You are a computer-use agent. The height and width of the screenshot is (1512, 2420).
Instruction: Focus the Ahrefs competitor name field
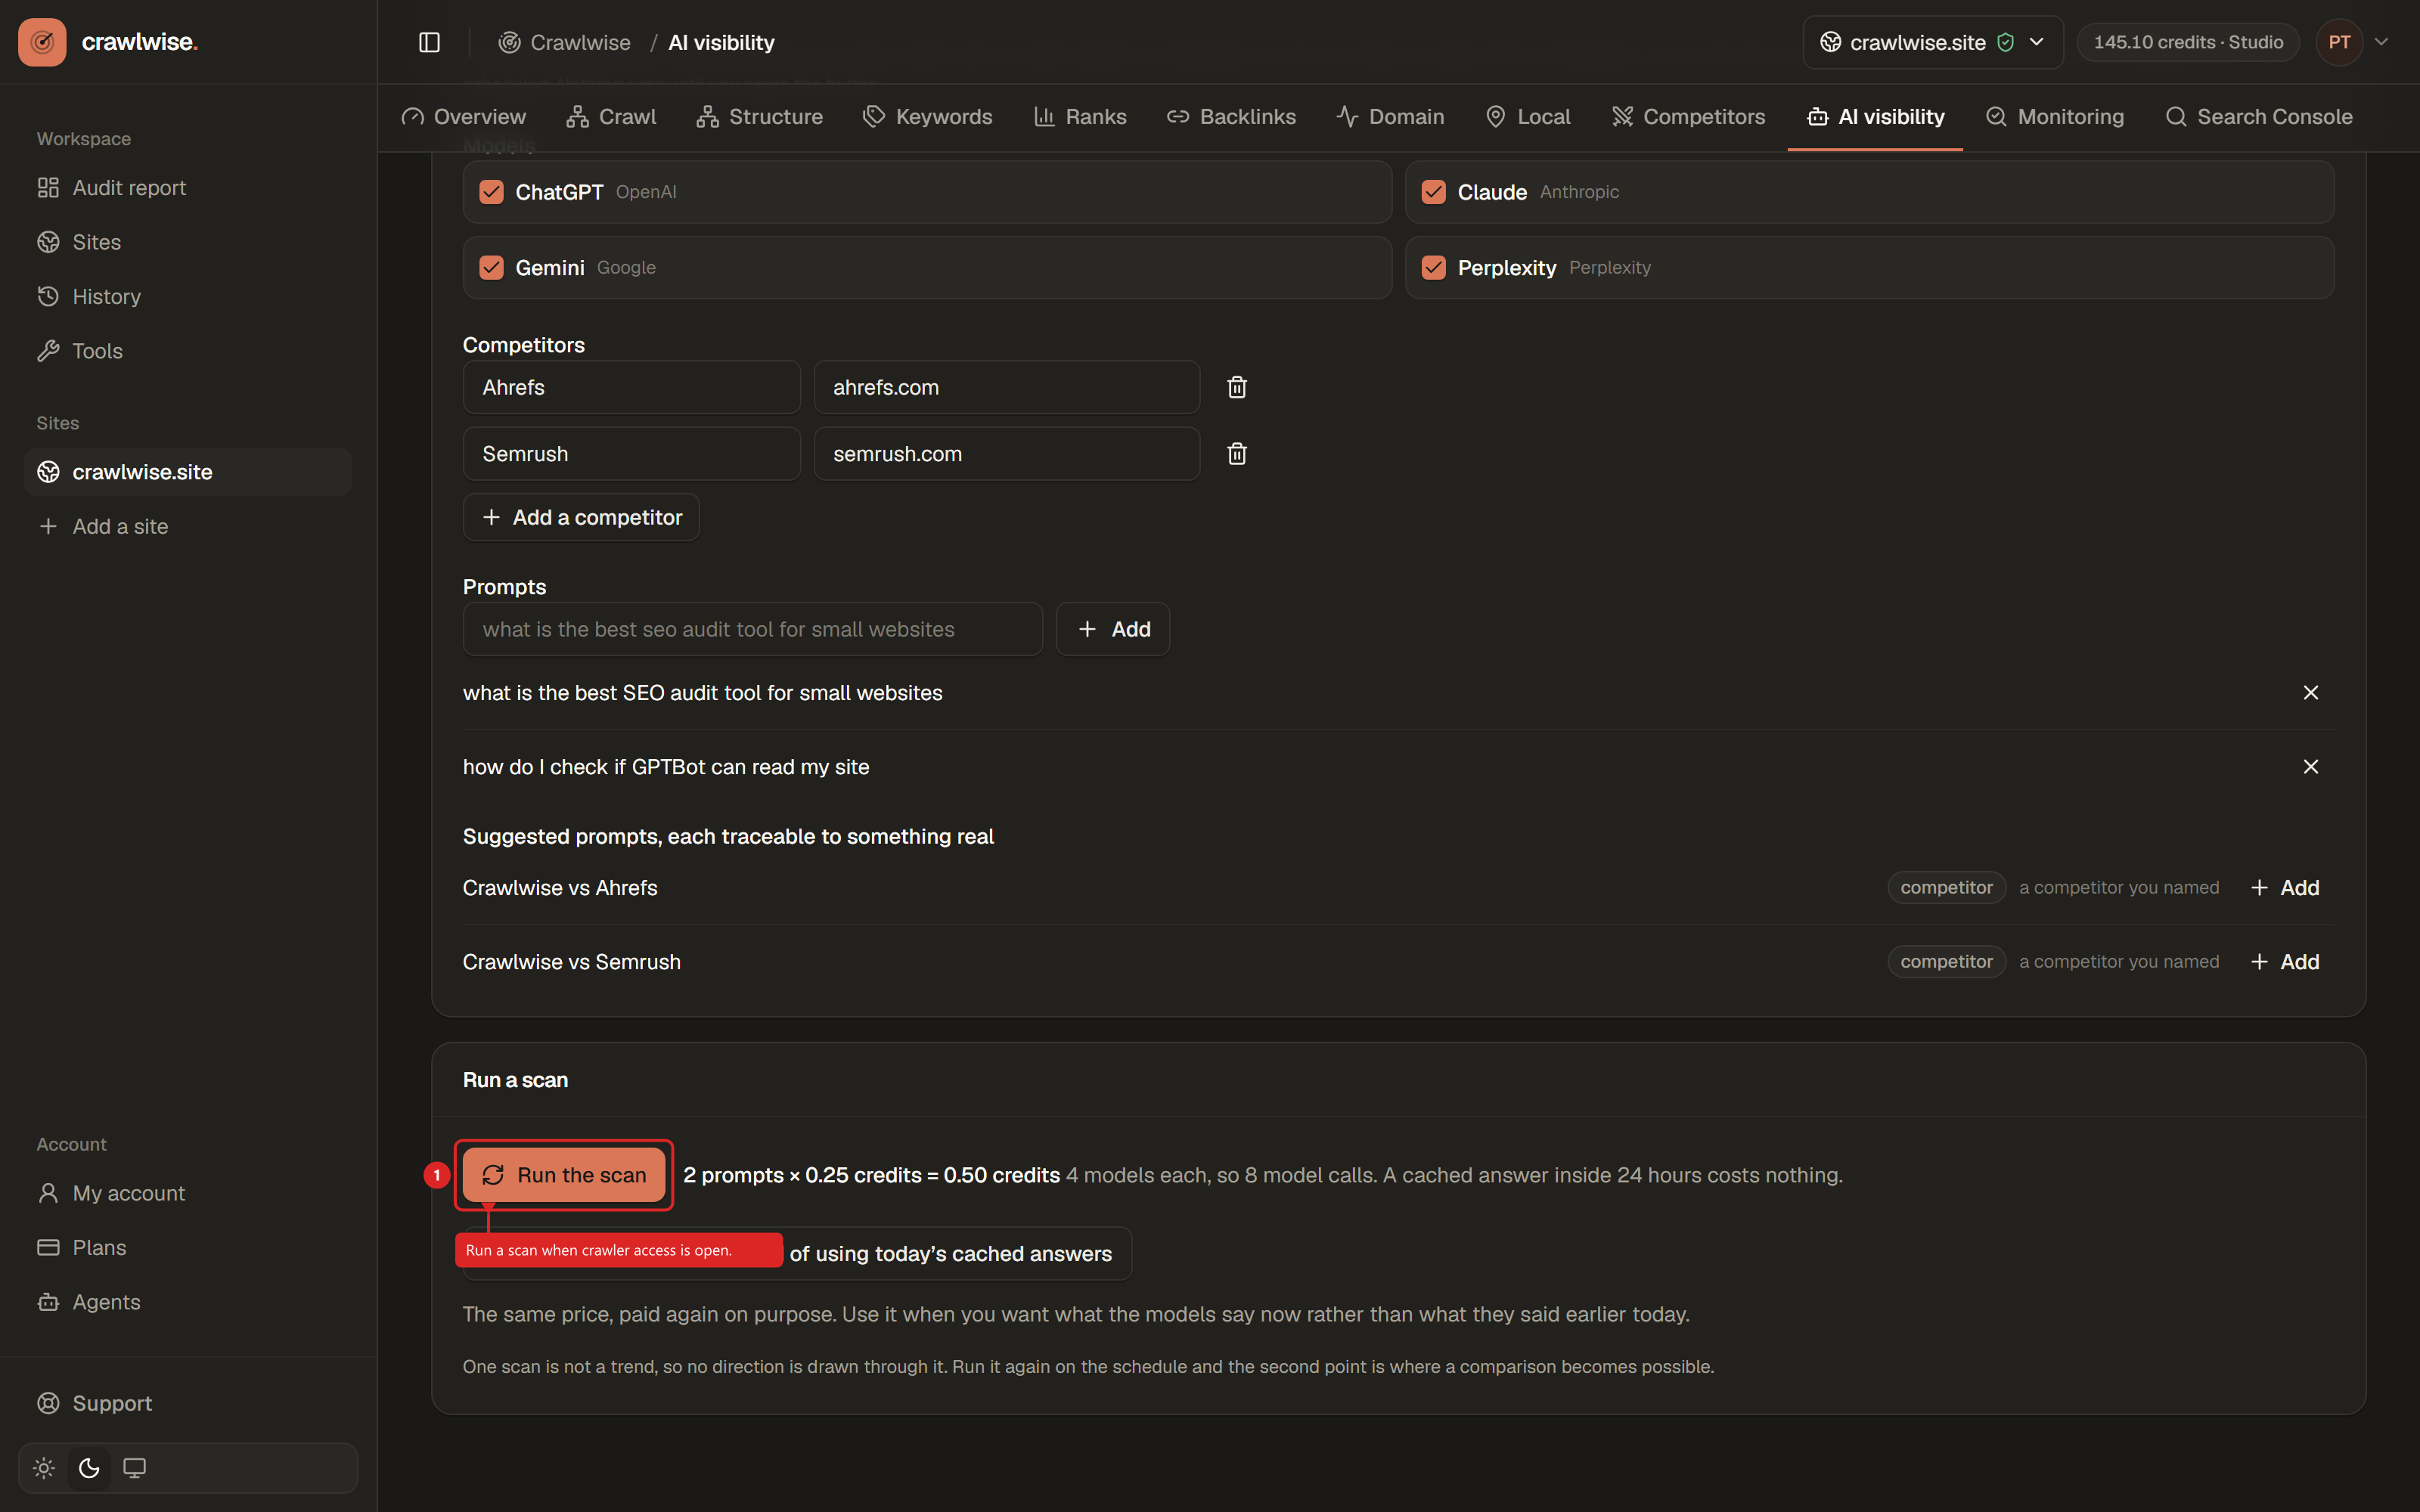pyautogui.click(x=632, y=387)
